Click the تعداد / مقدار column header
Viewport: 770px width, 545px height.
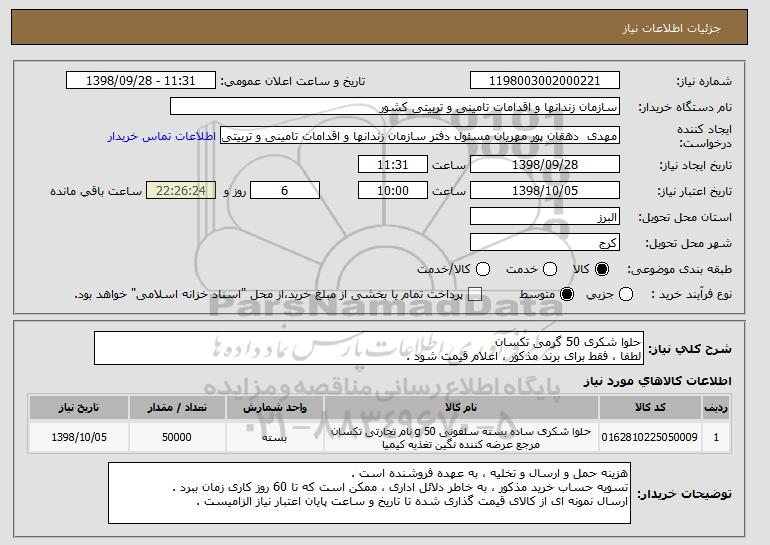click(177, 408)
